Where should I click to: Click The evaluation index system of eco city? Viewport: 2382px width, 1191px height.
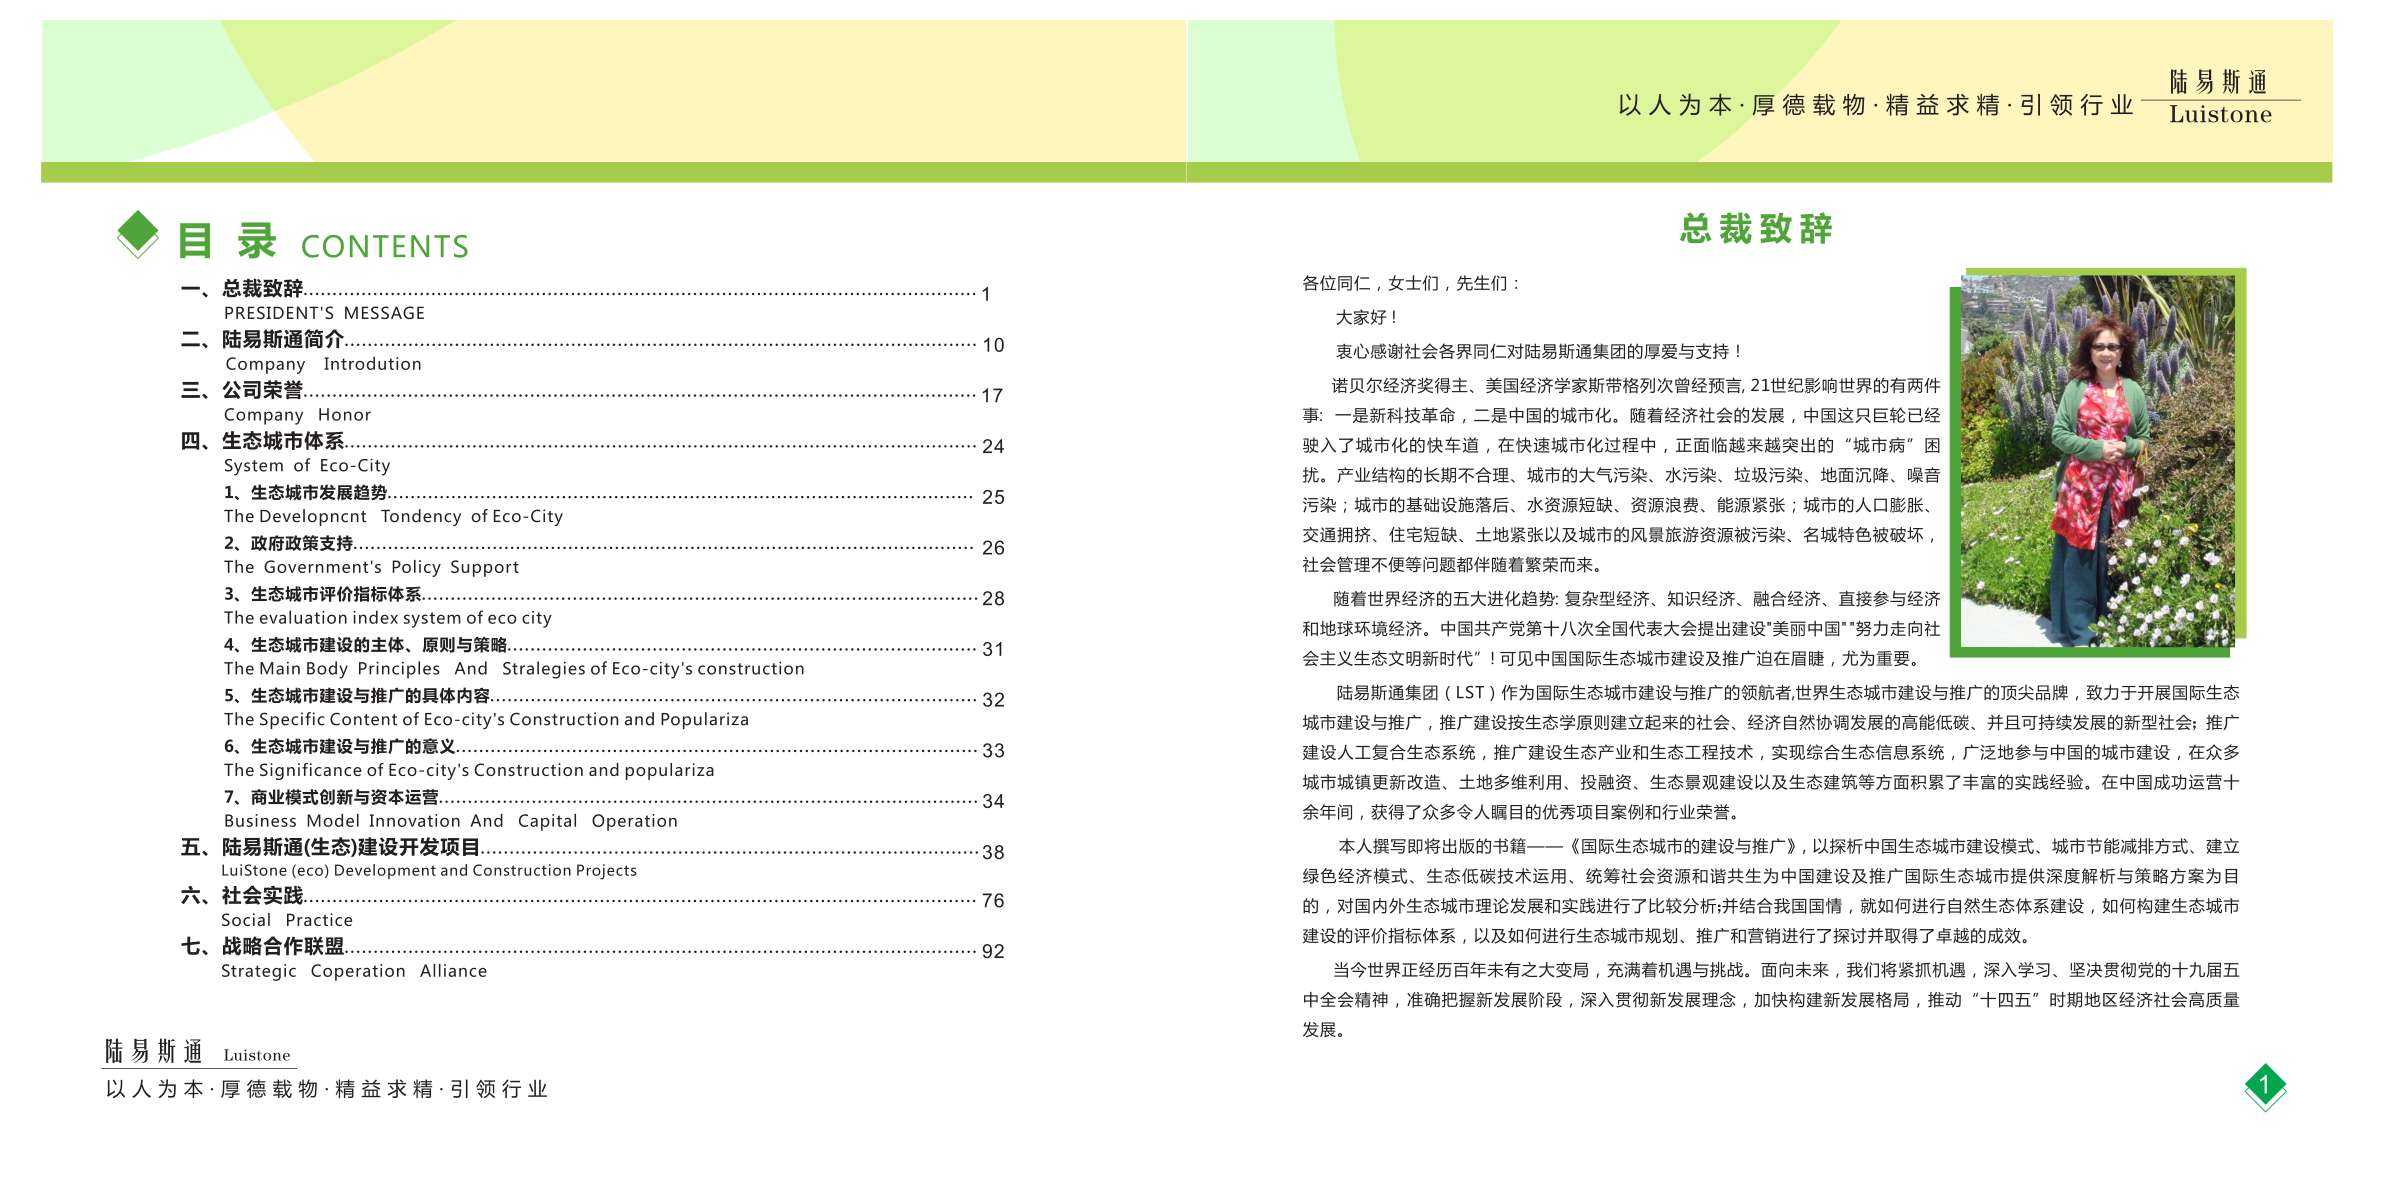click(x=387, y=619)
